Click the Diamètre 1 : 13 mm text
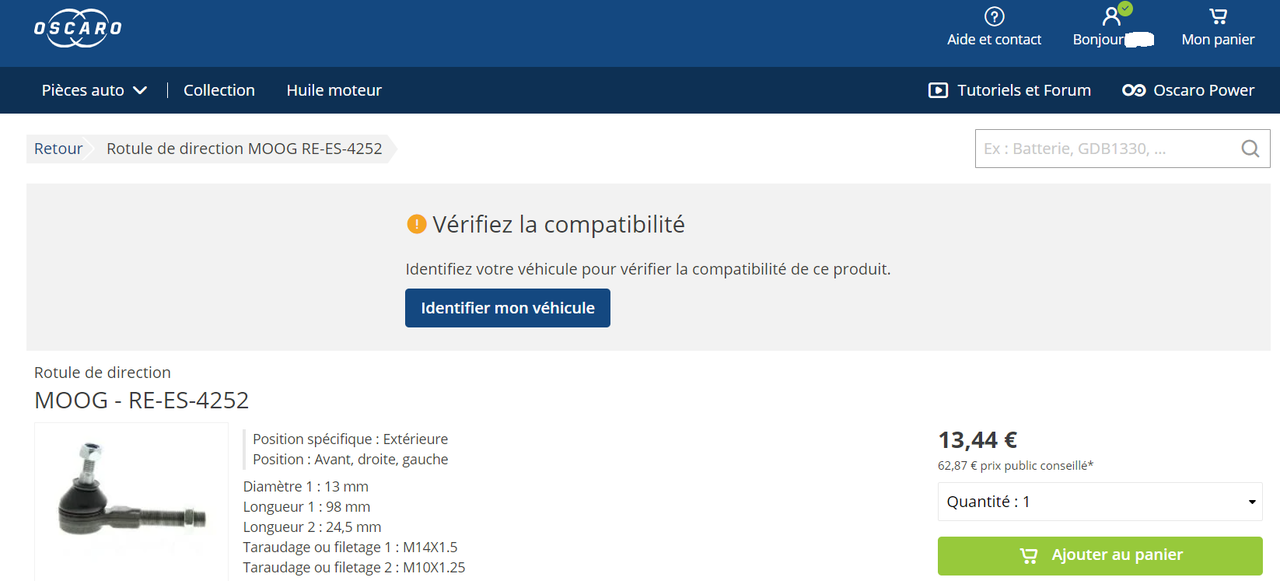1280x581 pixels. tap(306, 487)
